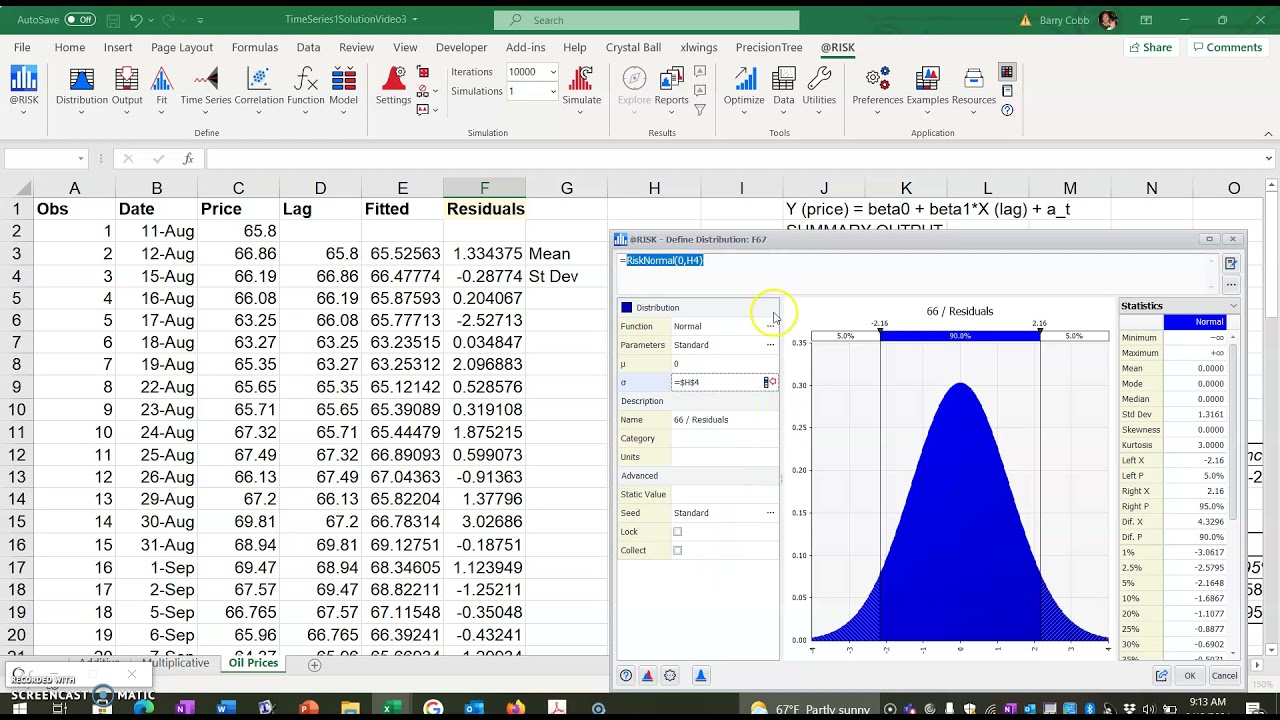Toggle AutoSave switch off/on
The width and height of the screenshot is (1280, 720).
[80, 20]
